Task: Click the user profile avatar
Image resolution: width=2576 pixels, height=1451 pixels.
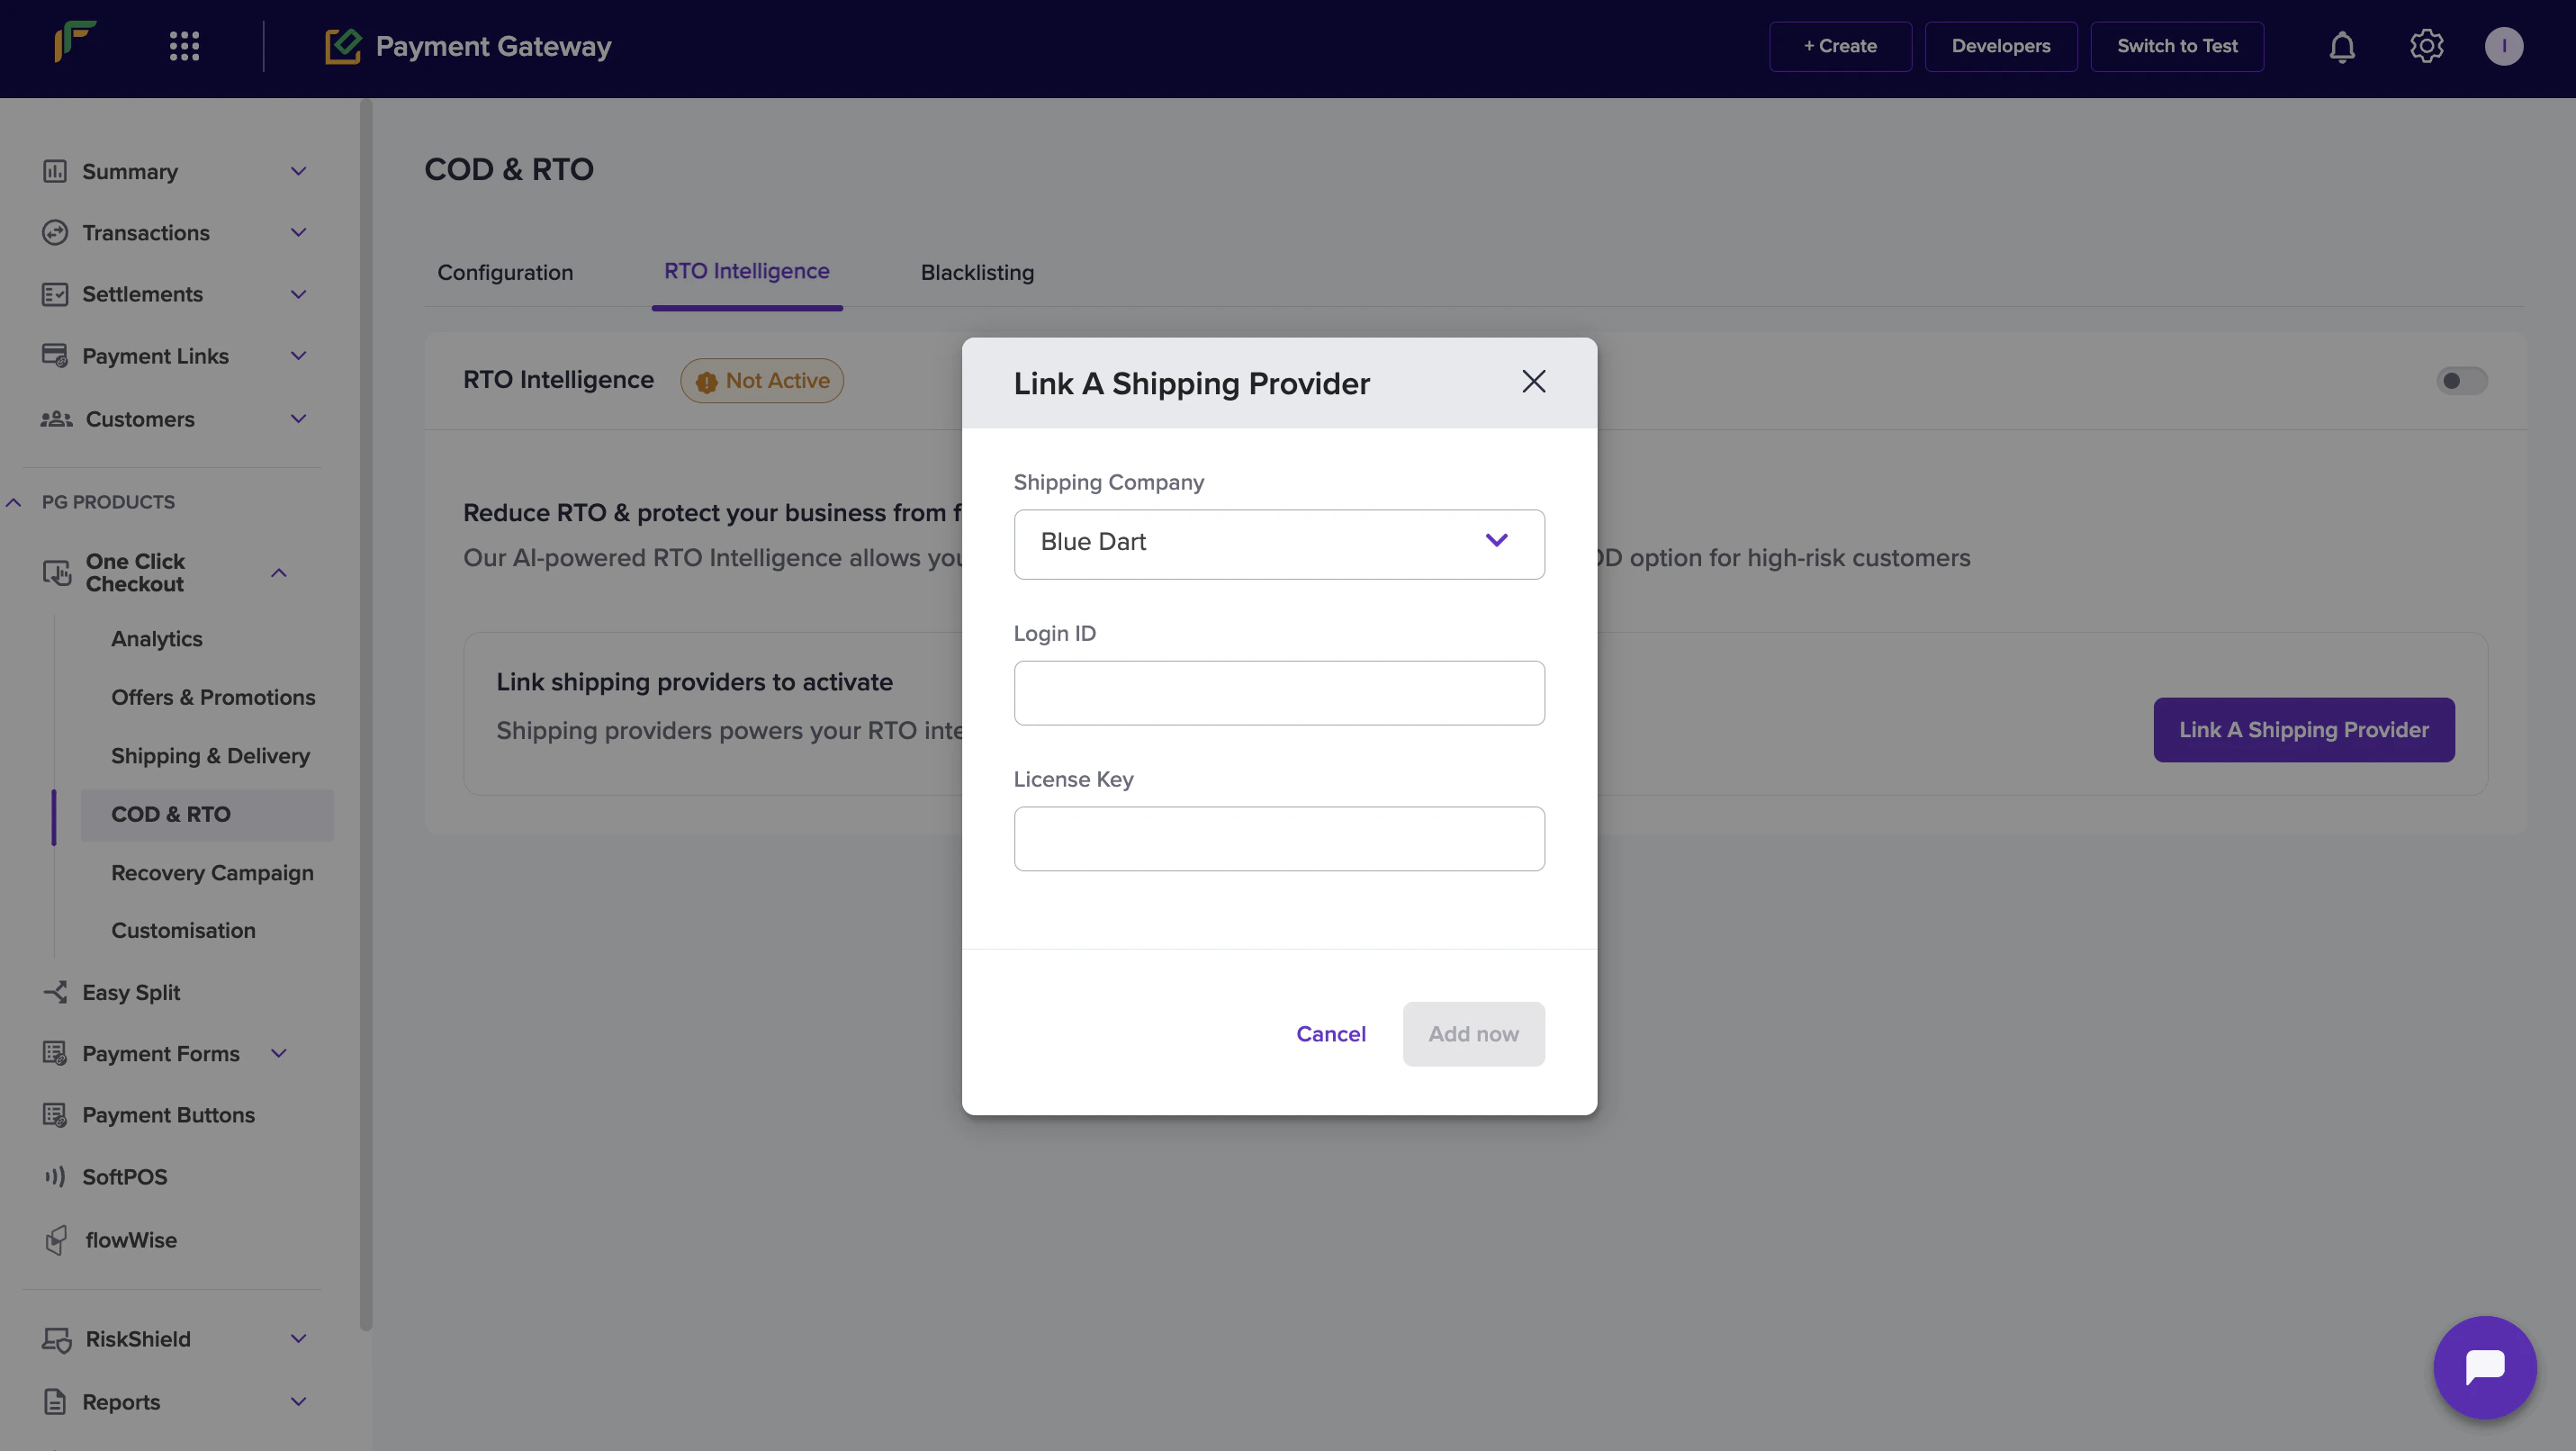Action: [x=2503, y=47]
